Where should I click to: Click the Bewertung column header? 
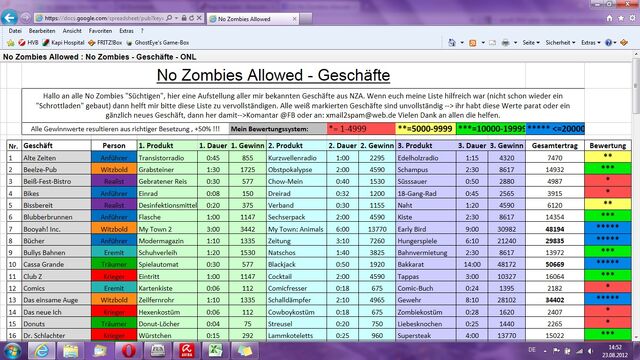608,145
